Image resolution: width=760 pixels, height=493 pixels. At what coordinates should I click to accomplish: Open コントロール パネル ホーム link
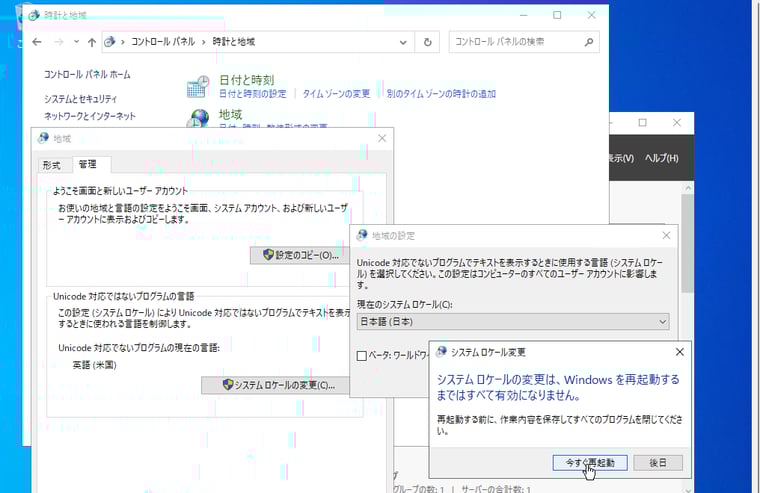87,75
